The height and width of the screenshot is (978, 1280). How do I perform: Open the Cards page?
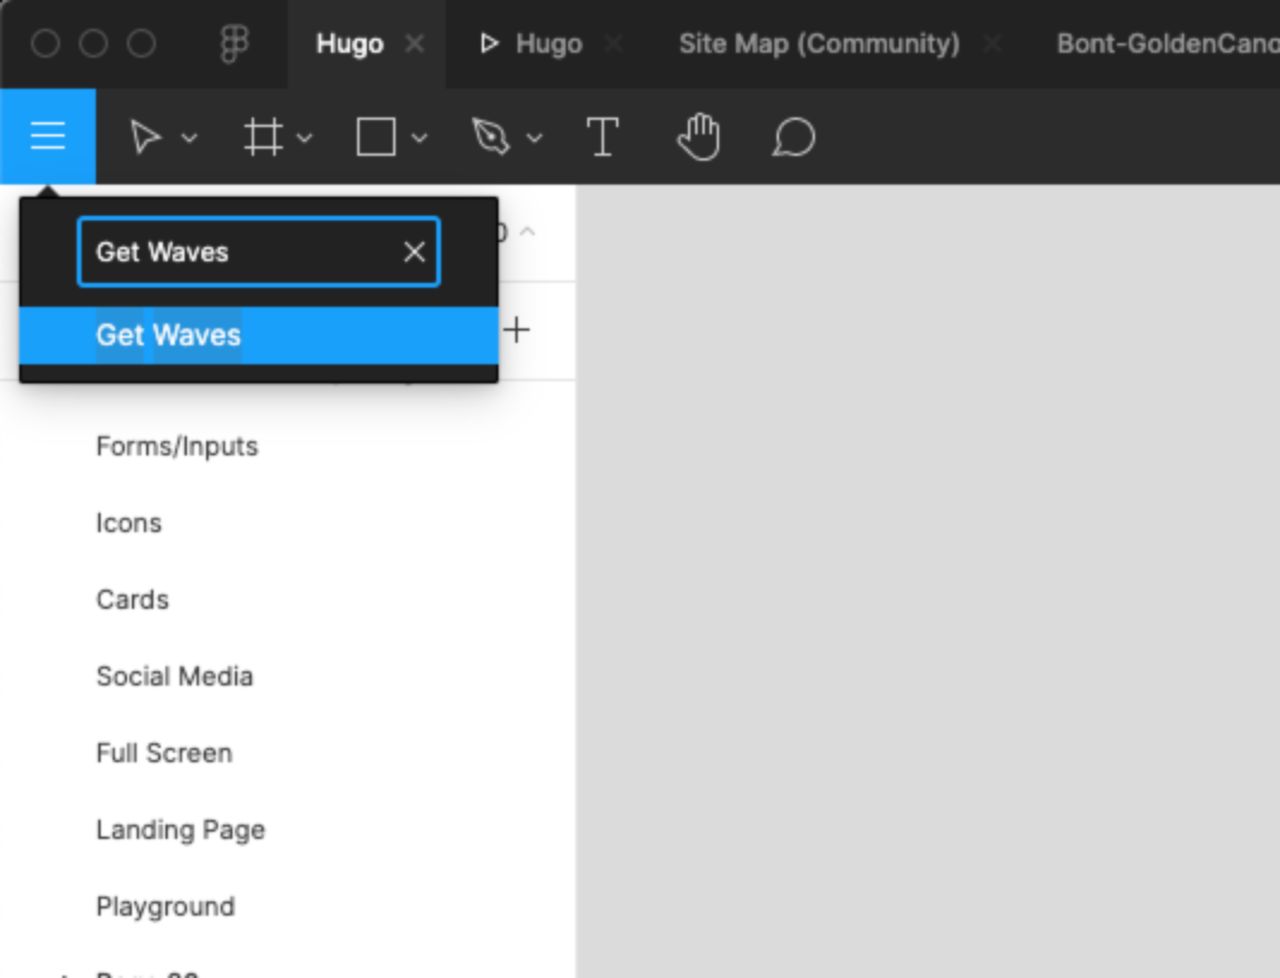coord(133,600)
